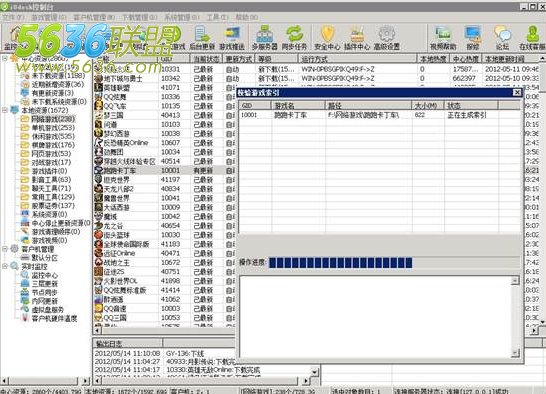Click the 坦克世界 game icon
Screen dimensions: 546x394
tap(99, 180)
